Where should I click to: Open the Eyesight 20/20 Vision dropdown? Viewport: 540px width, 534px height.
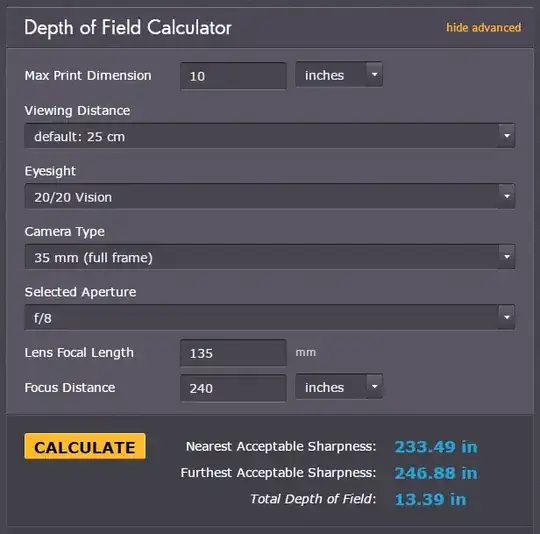click(x=270, y=197)
